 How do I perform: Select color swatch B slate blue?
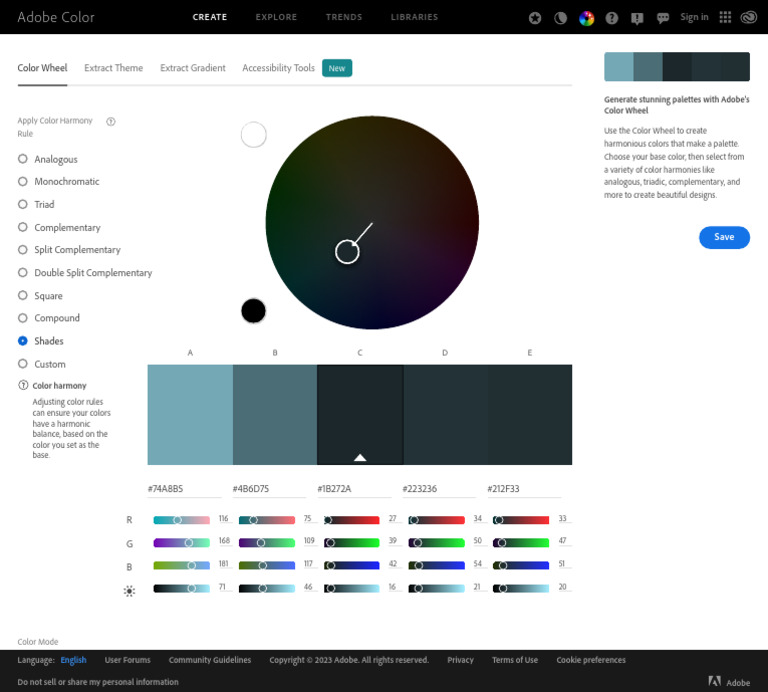click(x=275, y=415)
